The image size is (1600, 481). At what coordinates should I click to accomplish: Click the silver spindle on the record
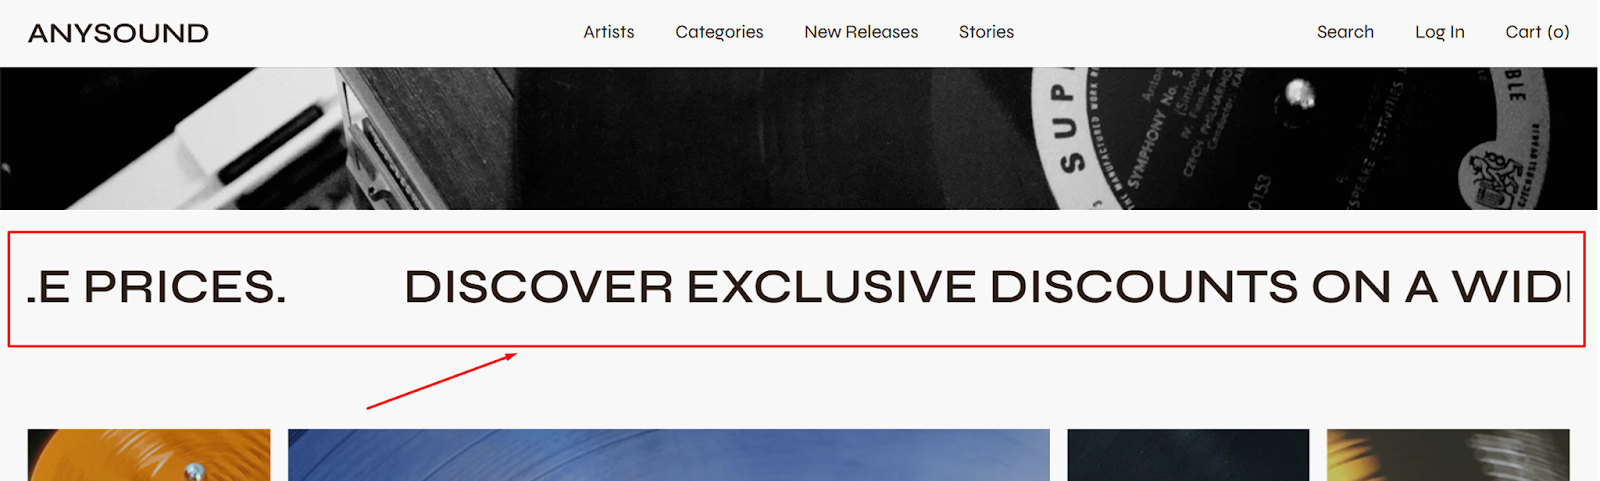(1299, 94)
